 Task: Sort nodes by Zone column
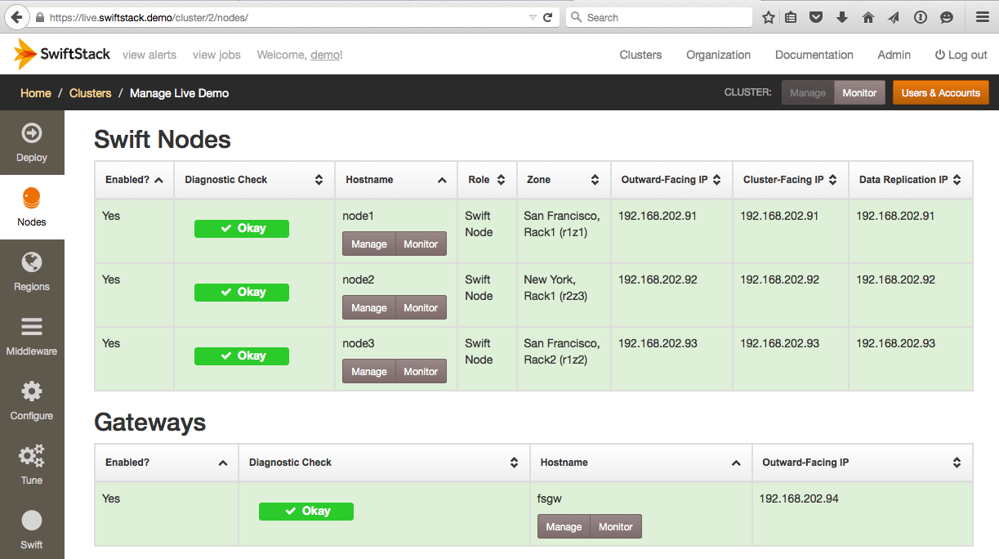click(563, 180)
